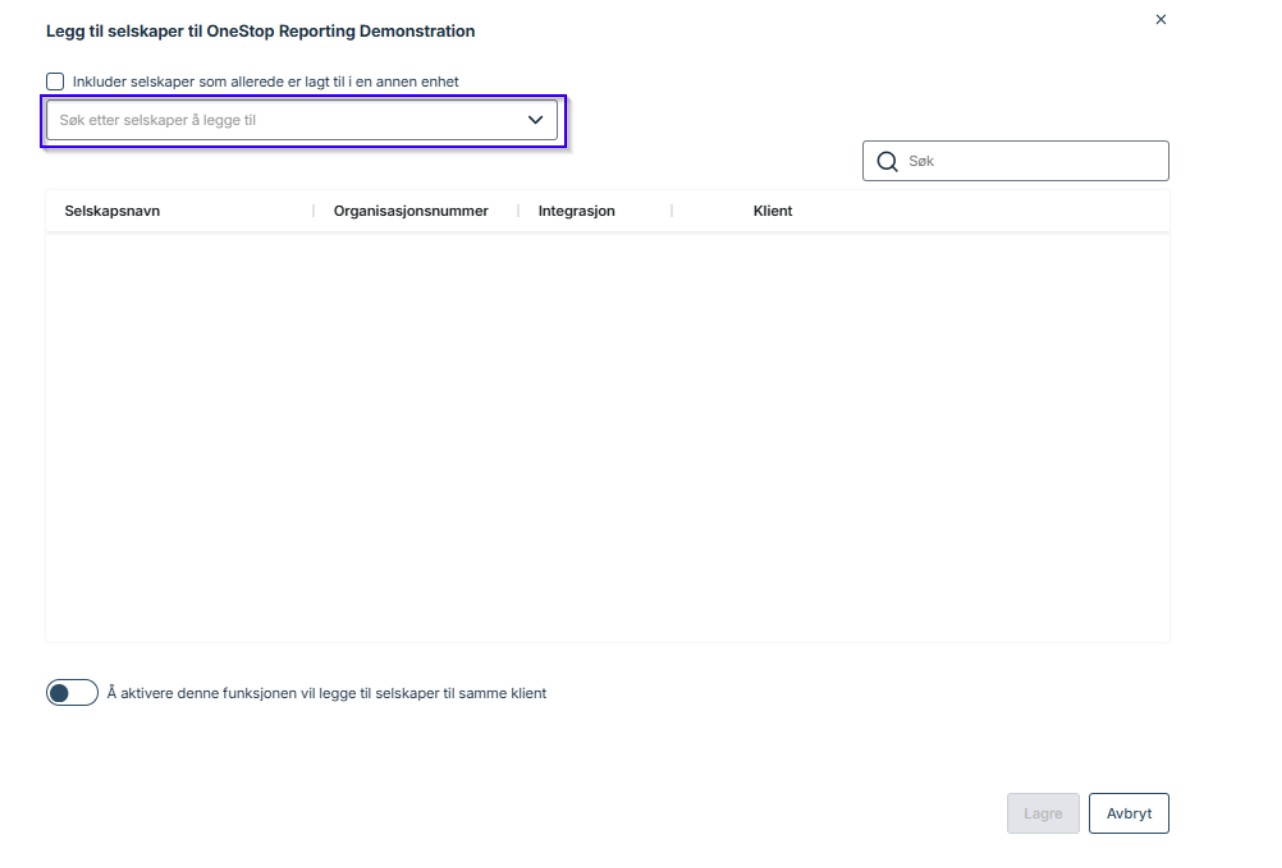The width and height of the screenshot is (1282, 868).
Task: Focus the Søk text input field
Action: (x=1030, y=161)
